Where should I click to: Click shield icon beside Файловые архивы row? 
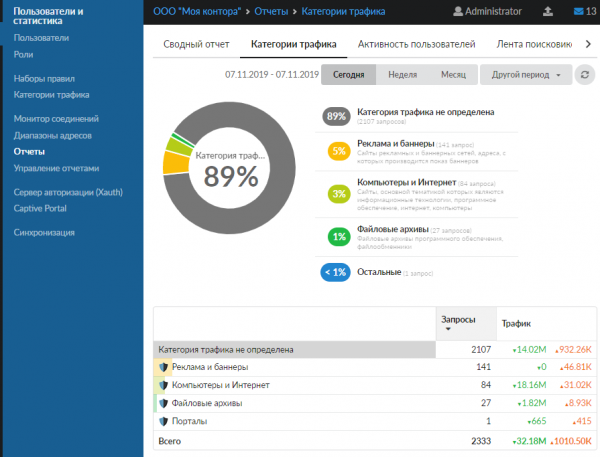tap(165, 403)
